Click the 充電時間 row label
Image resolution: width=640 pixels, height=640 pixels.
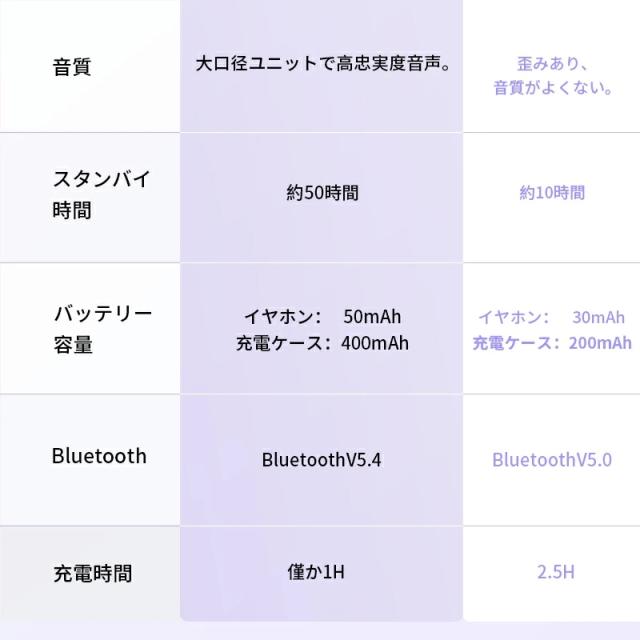tap(92, 574)
